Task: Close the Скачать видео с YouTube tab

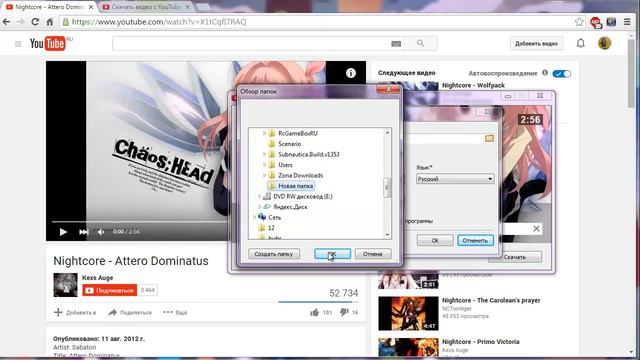Action: 188,7
